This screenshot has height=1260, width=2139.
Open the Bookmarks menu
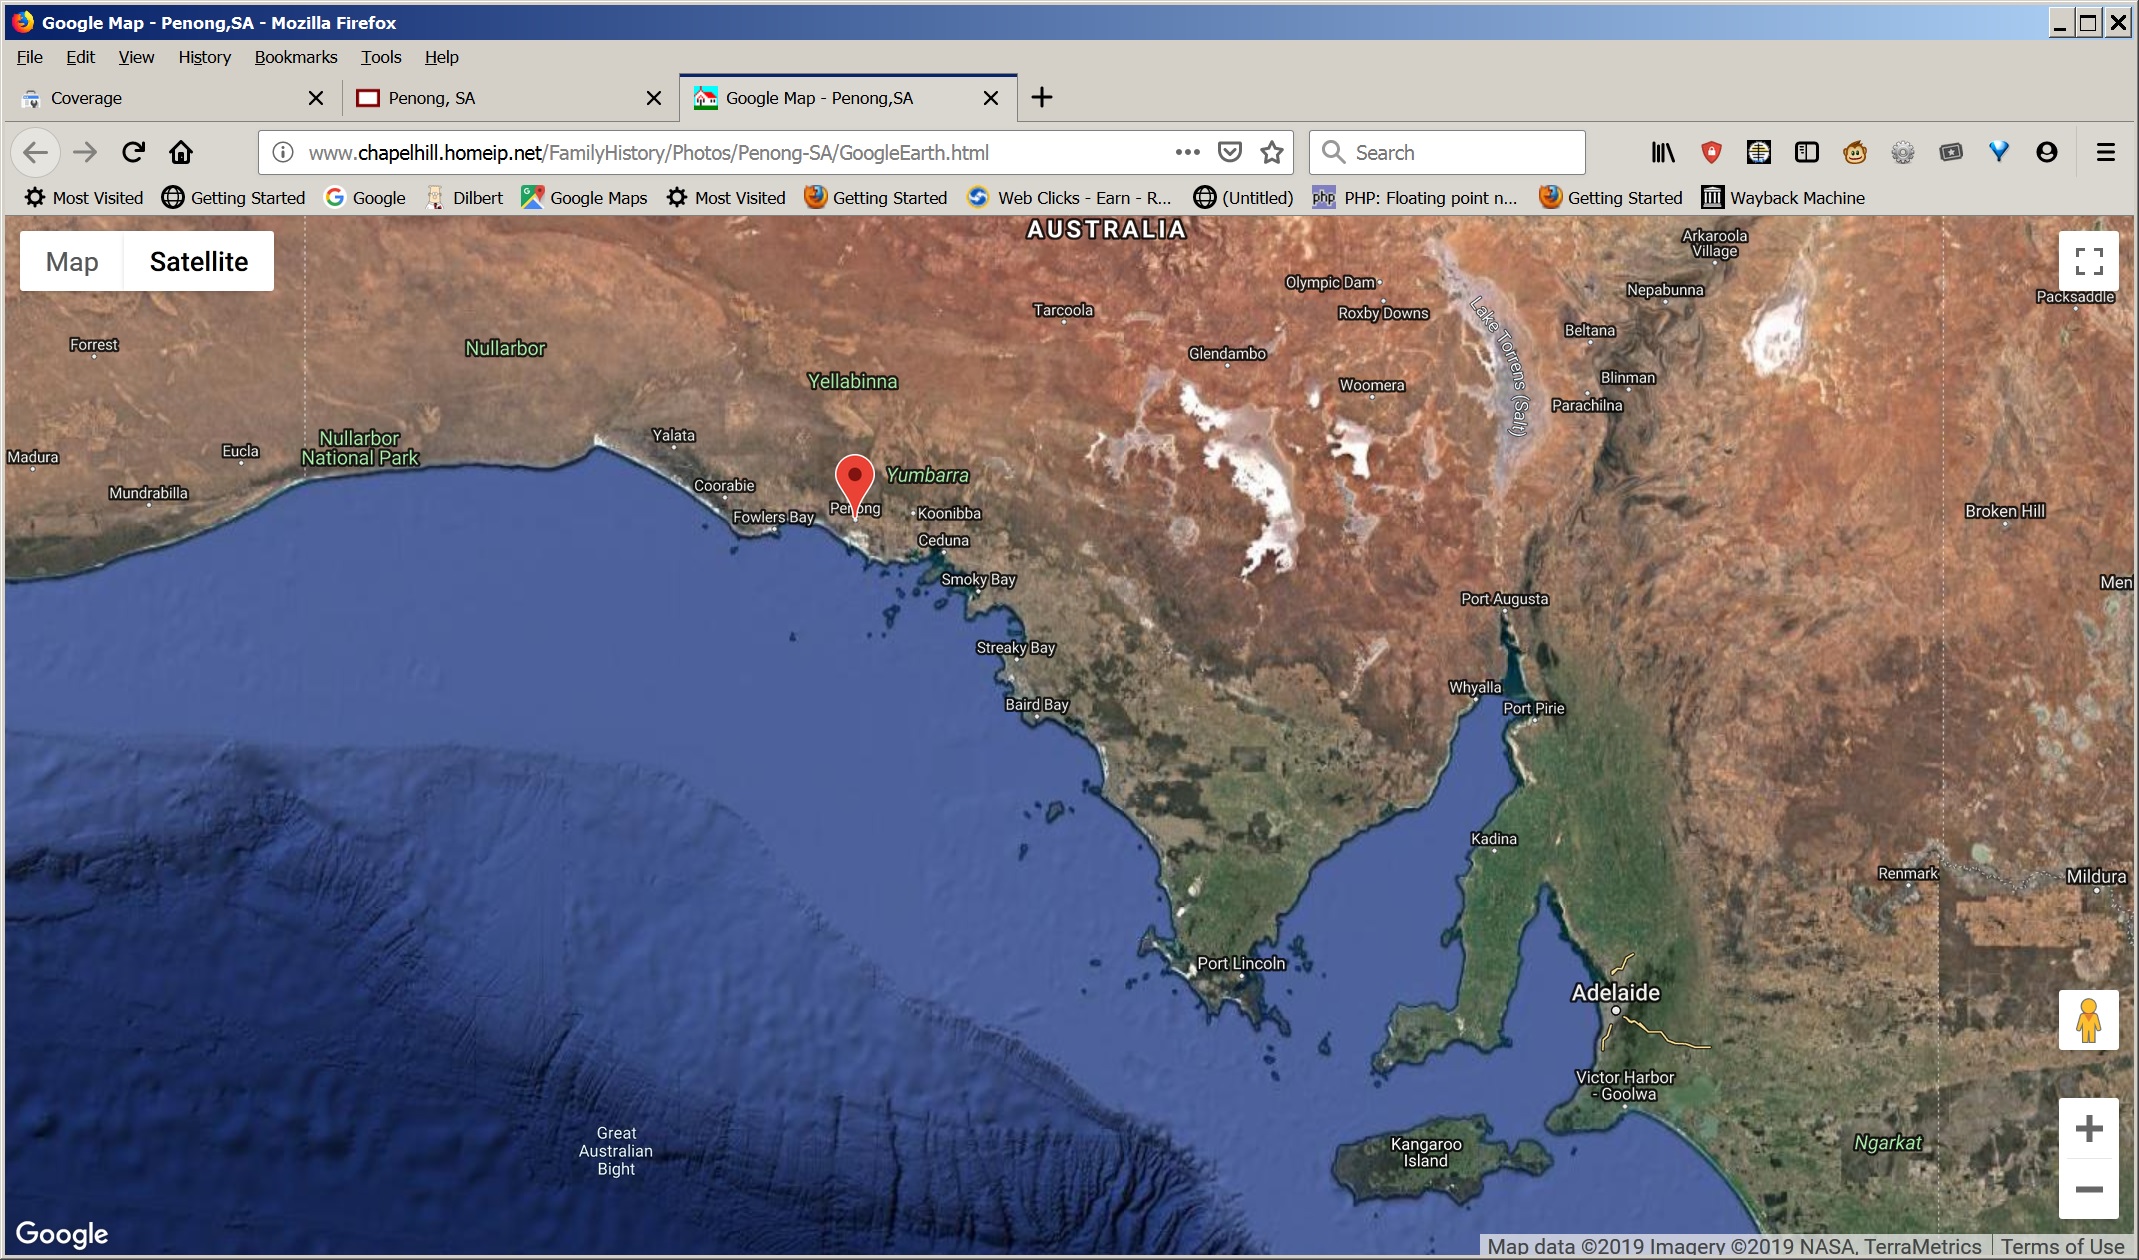(x=295, y=57)
